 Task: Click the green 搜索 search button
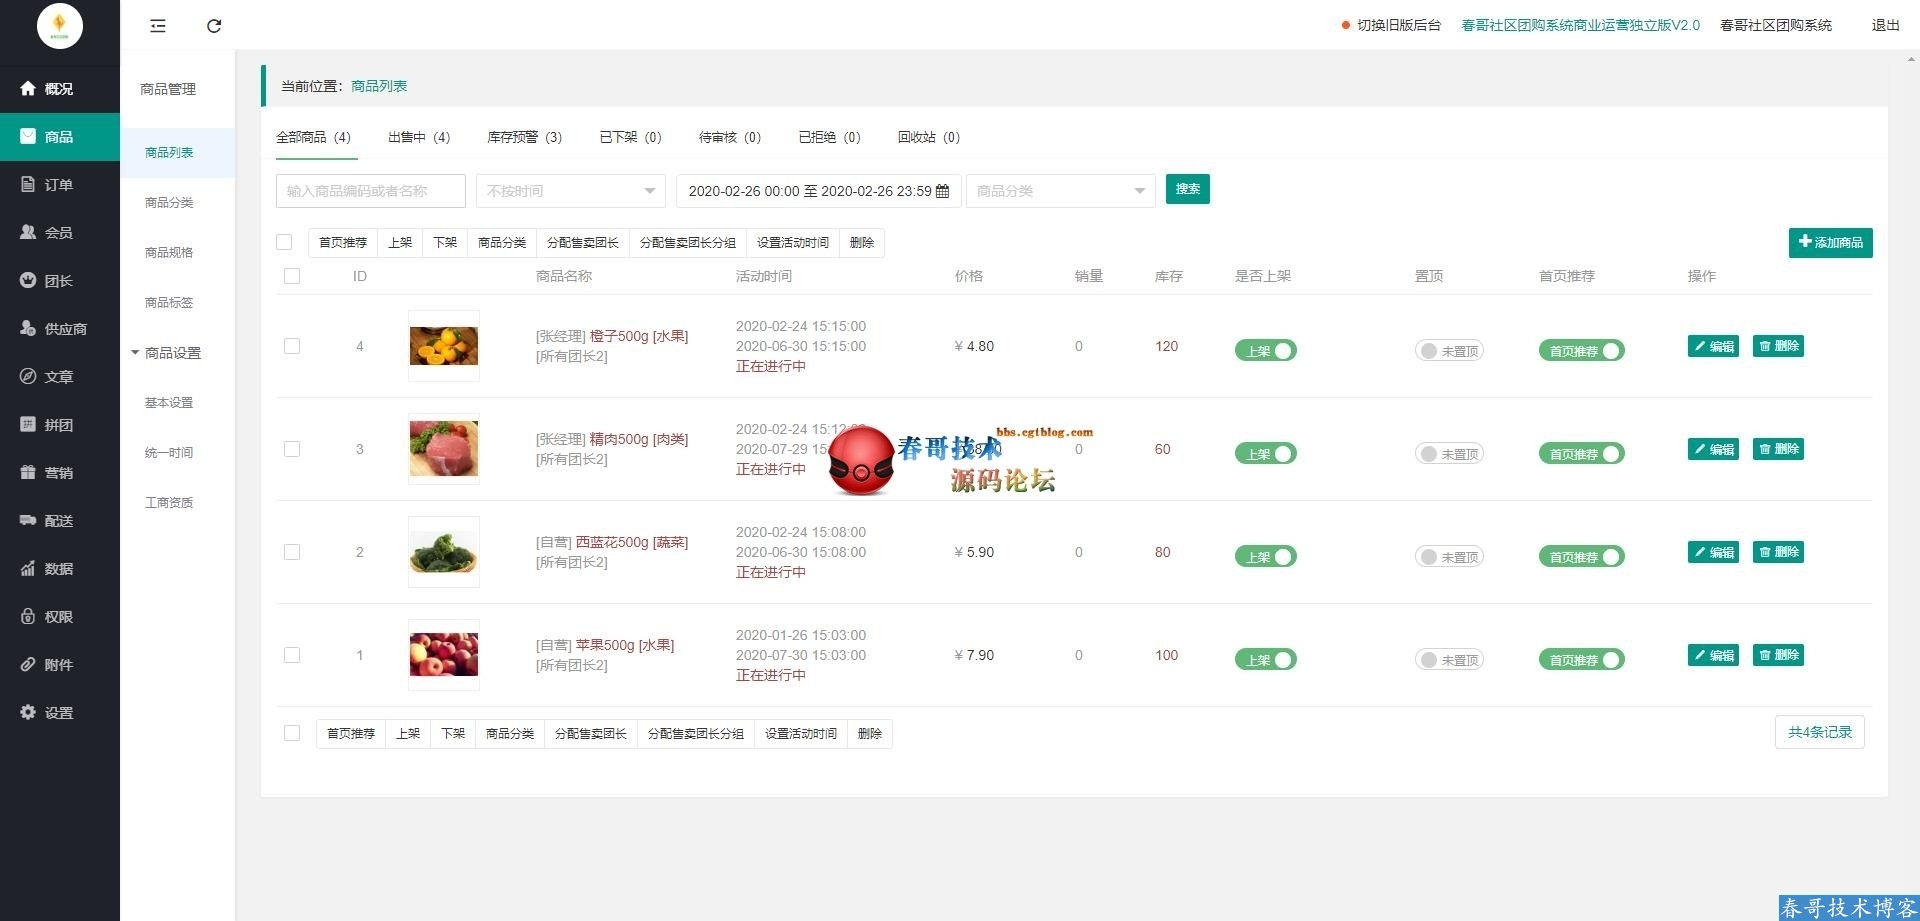click(1187, 189)
